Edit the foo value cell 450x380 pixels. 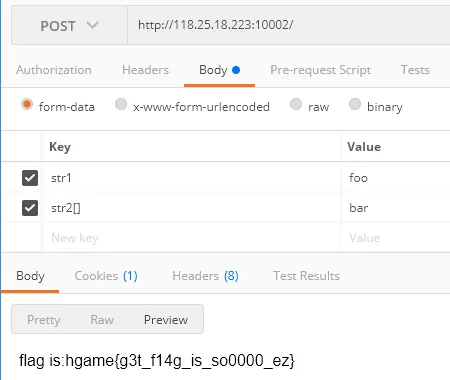click(x=396, y=178)
